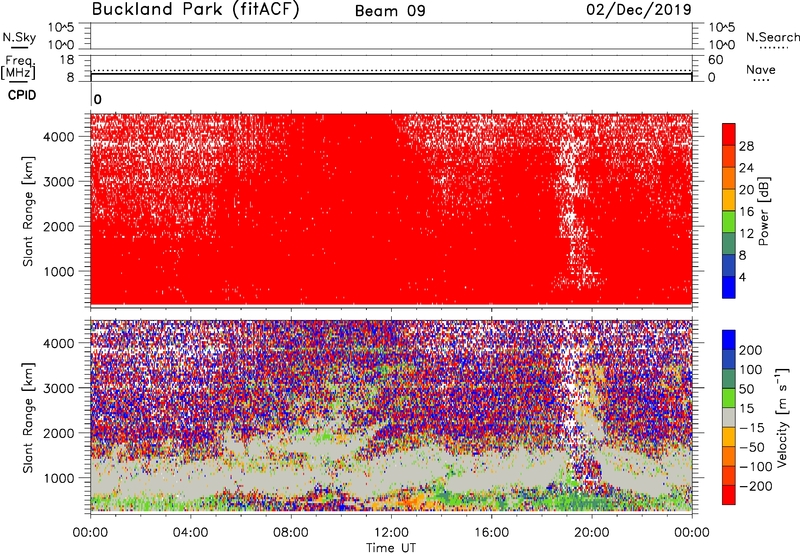
Task: Click the blue top of velocity color bar
Action: coord(728,340)
